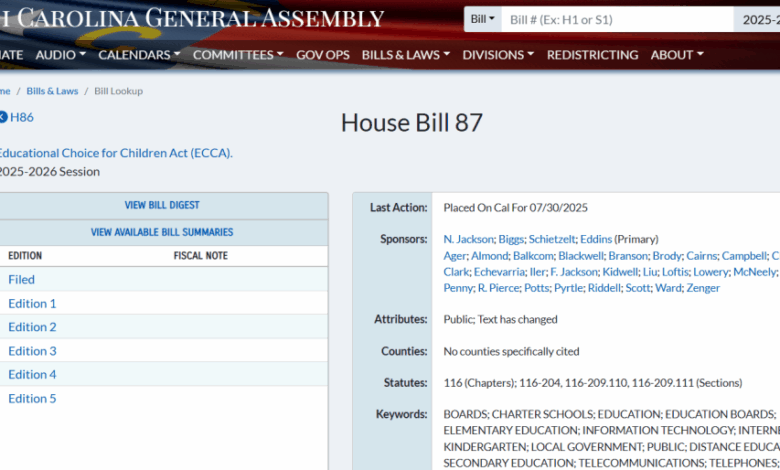Screen dimensions: 780x470
Task: Open Edition 4 of the bill
Action: click(x=32, y=375)
